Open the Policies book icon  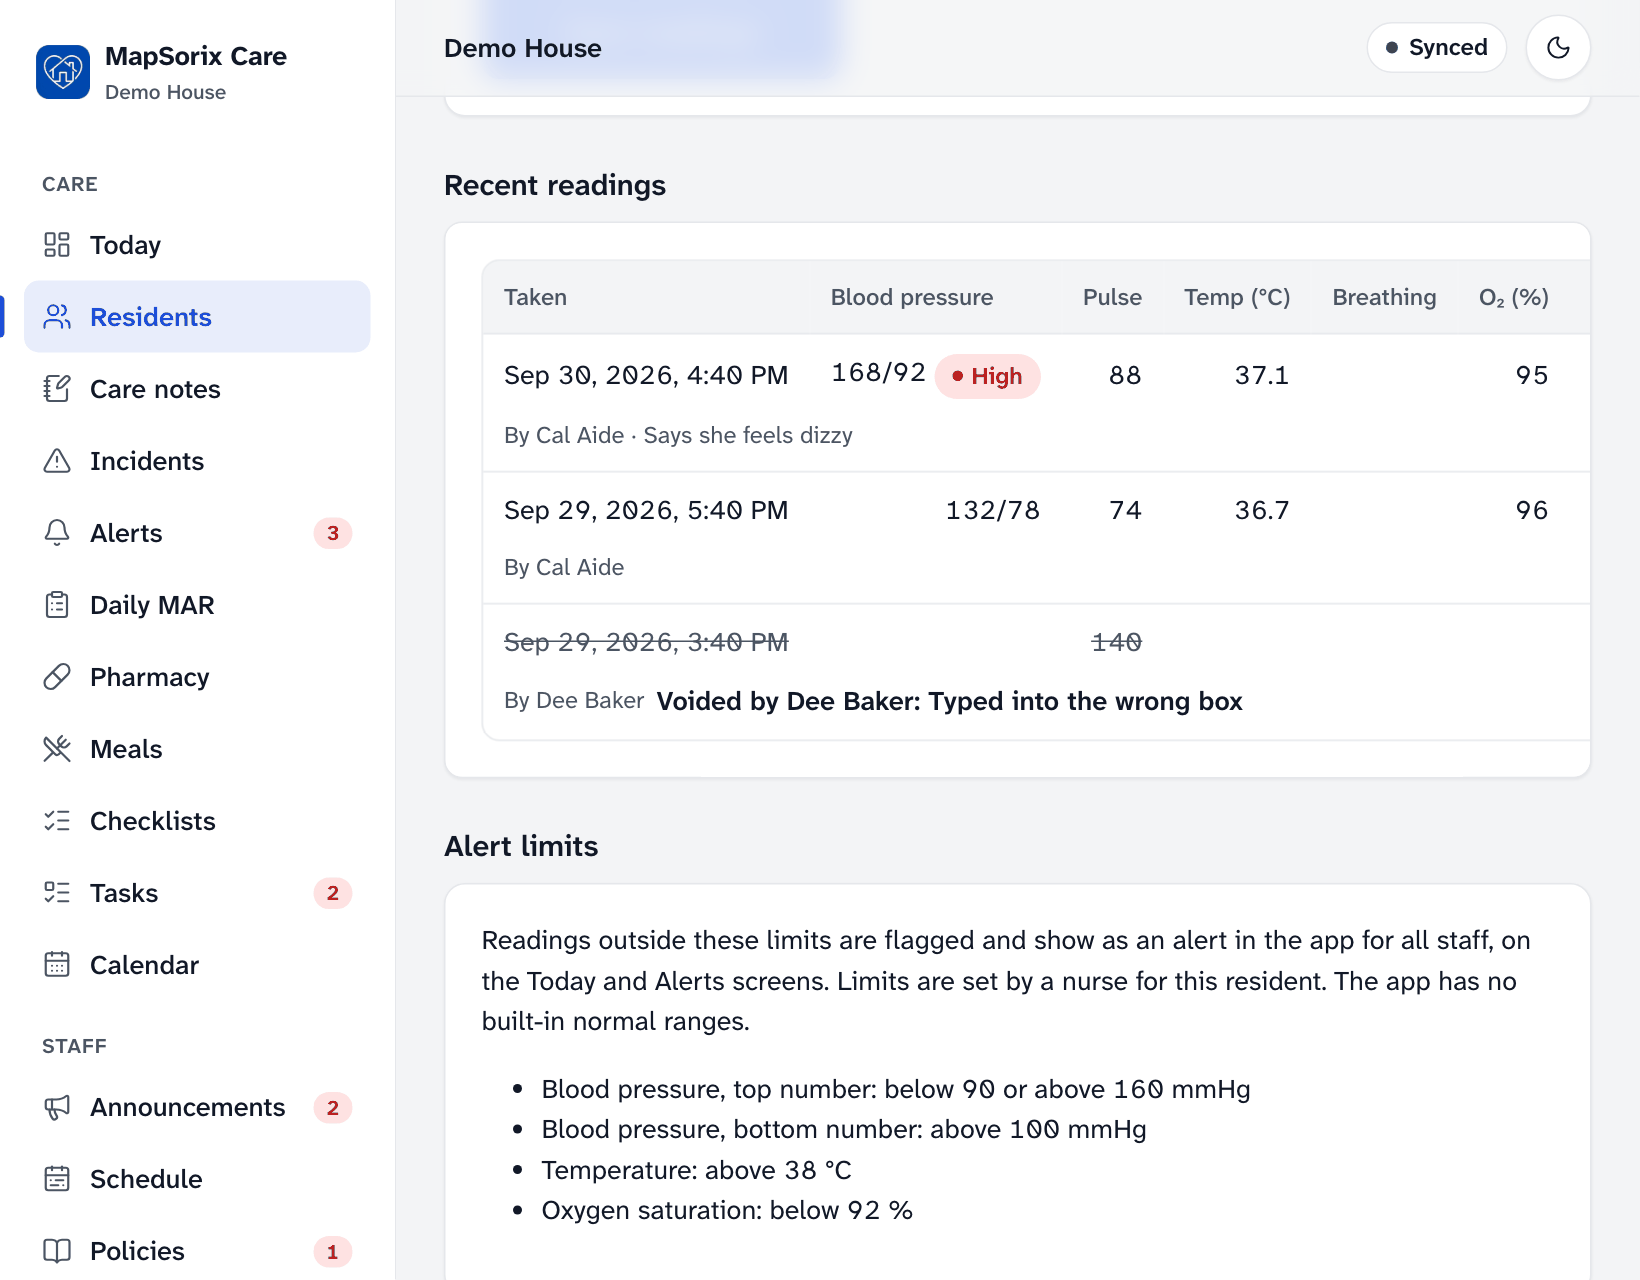tap(57, 1251)
